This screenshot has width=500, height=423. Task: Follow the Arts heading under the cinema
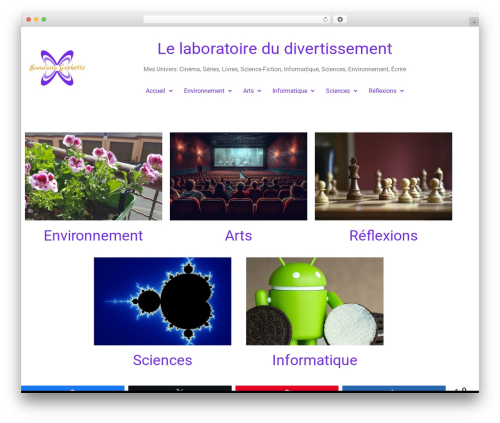(x=238, y=236)
